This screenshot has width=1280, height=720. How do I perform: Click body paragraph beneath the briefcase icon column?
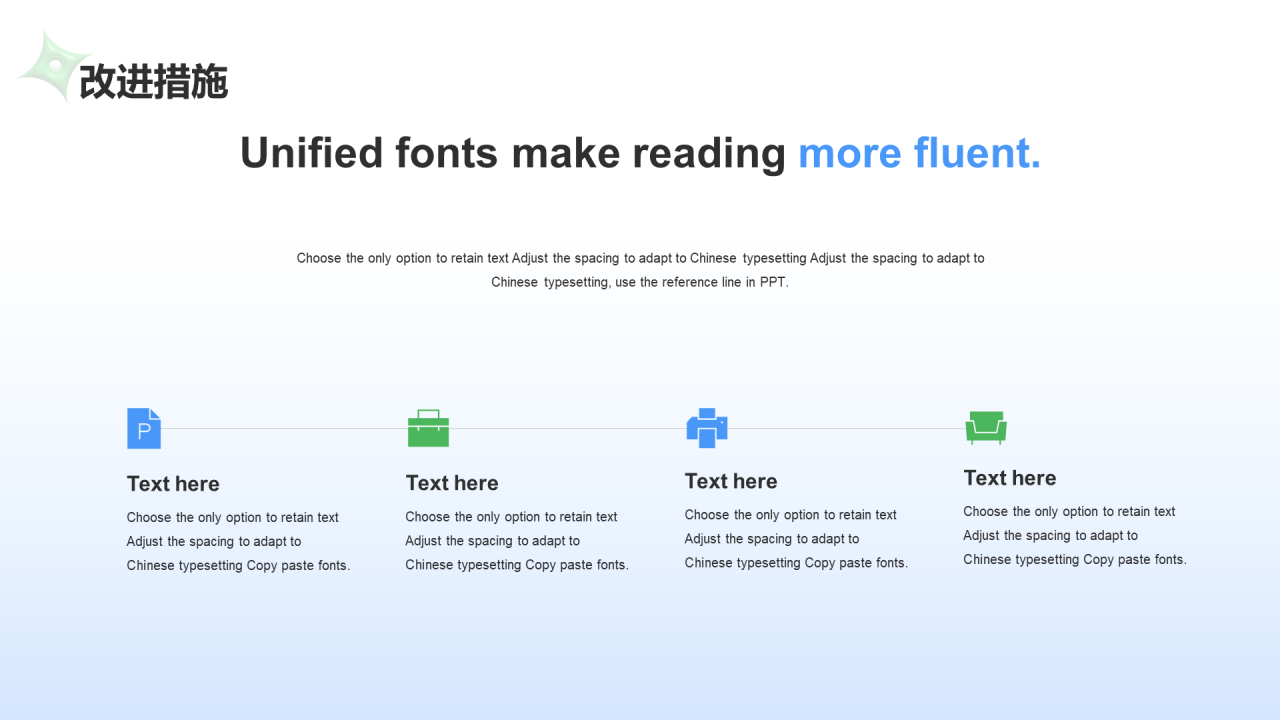click(x=517, y=541)
